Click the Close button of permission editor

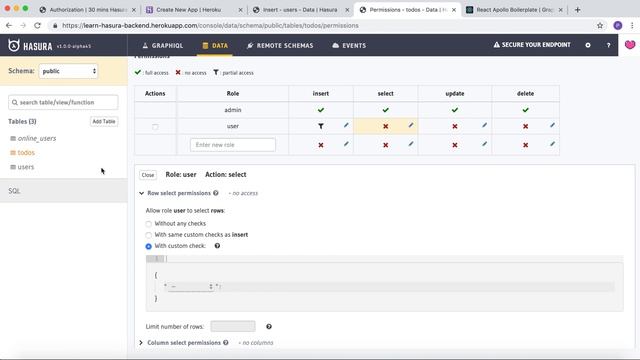click(x=148, y=175)
